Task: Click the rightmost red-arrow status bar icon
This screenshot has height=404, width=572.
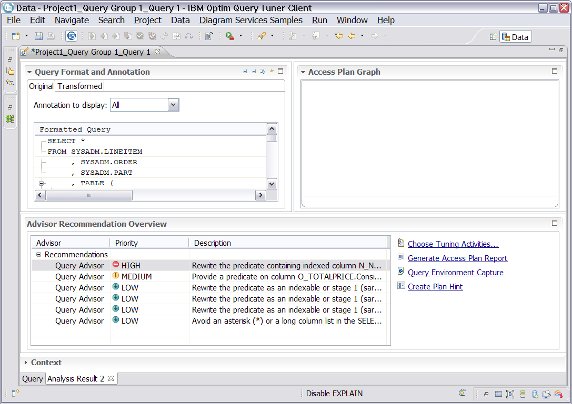Action: click(x=559, y=394)
